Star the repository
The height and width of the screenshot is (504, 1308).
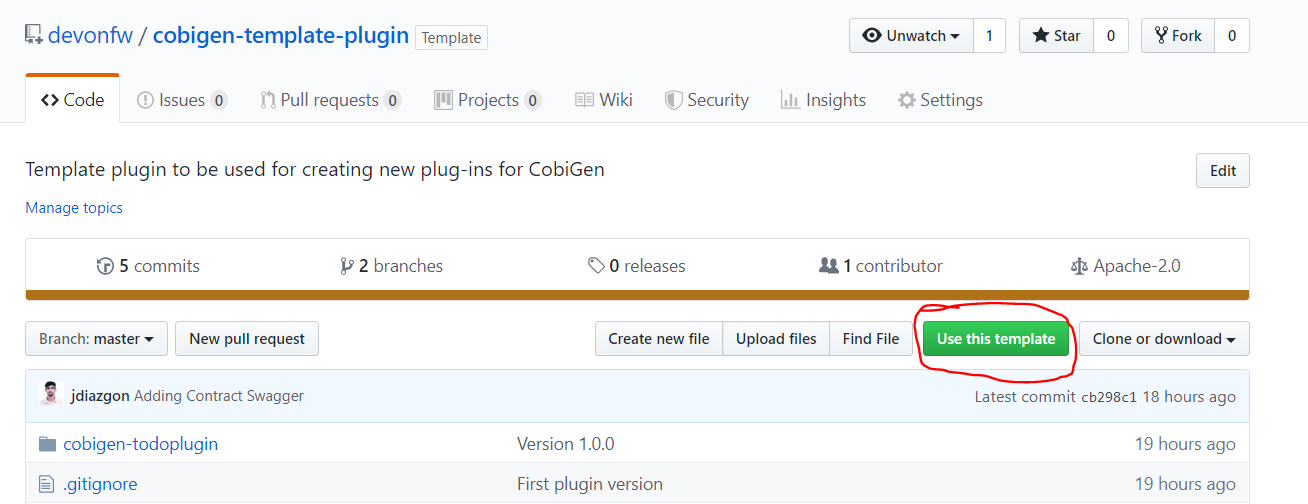[1056, 36]
